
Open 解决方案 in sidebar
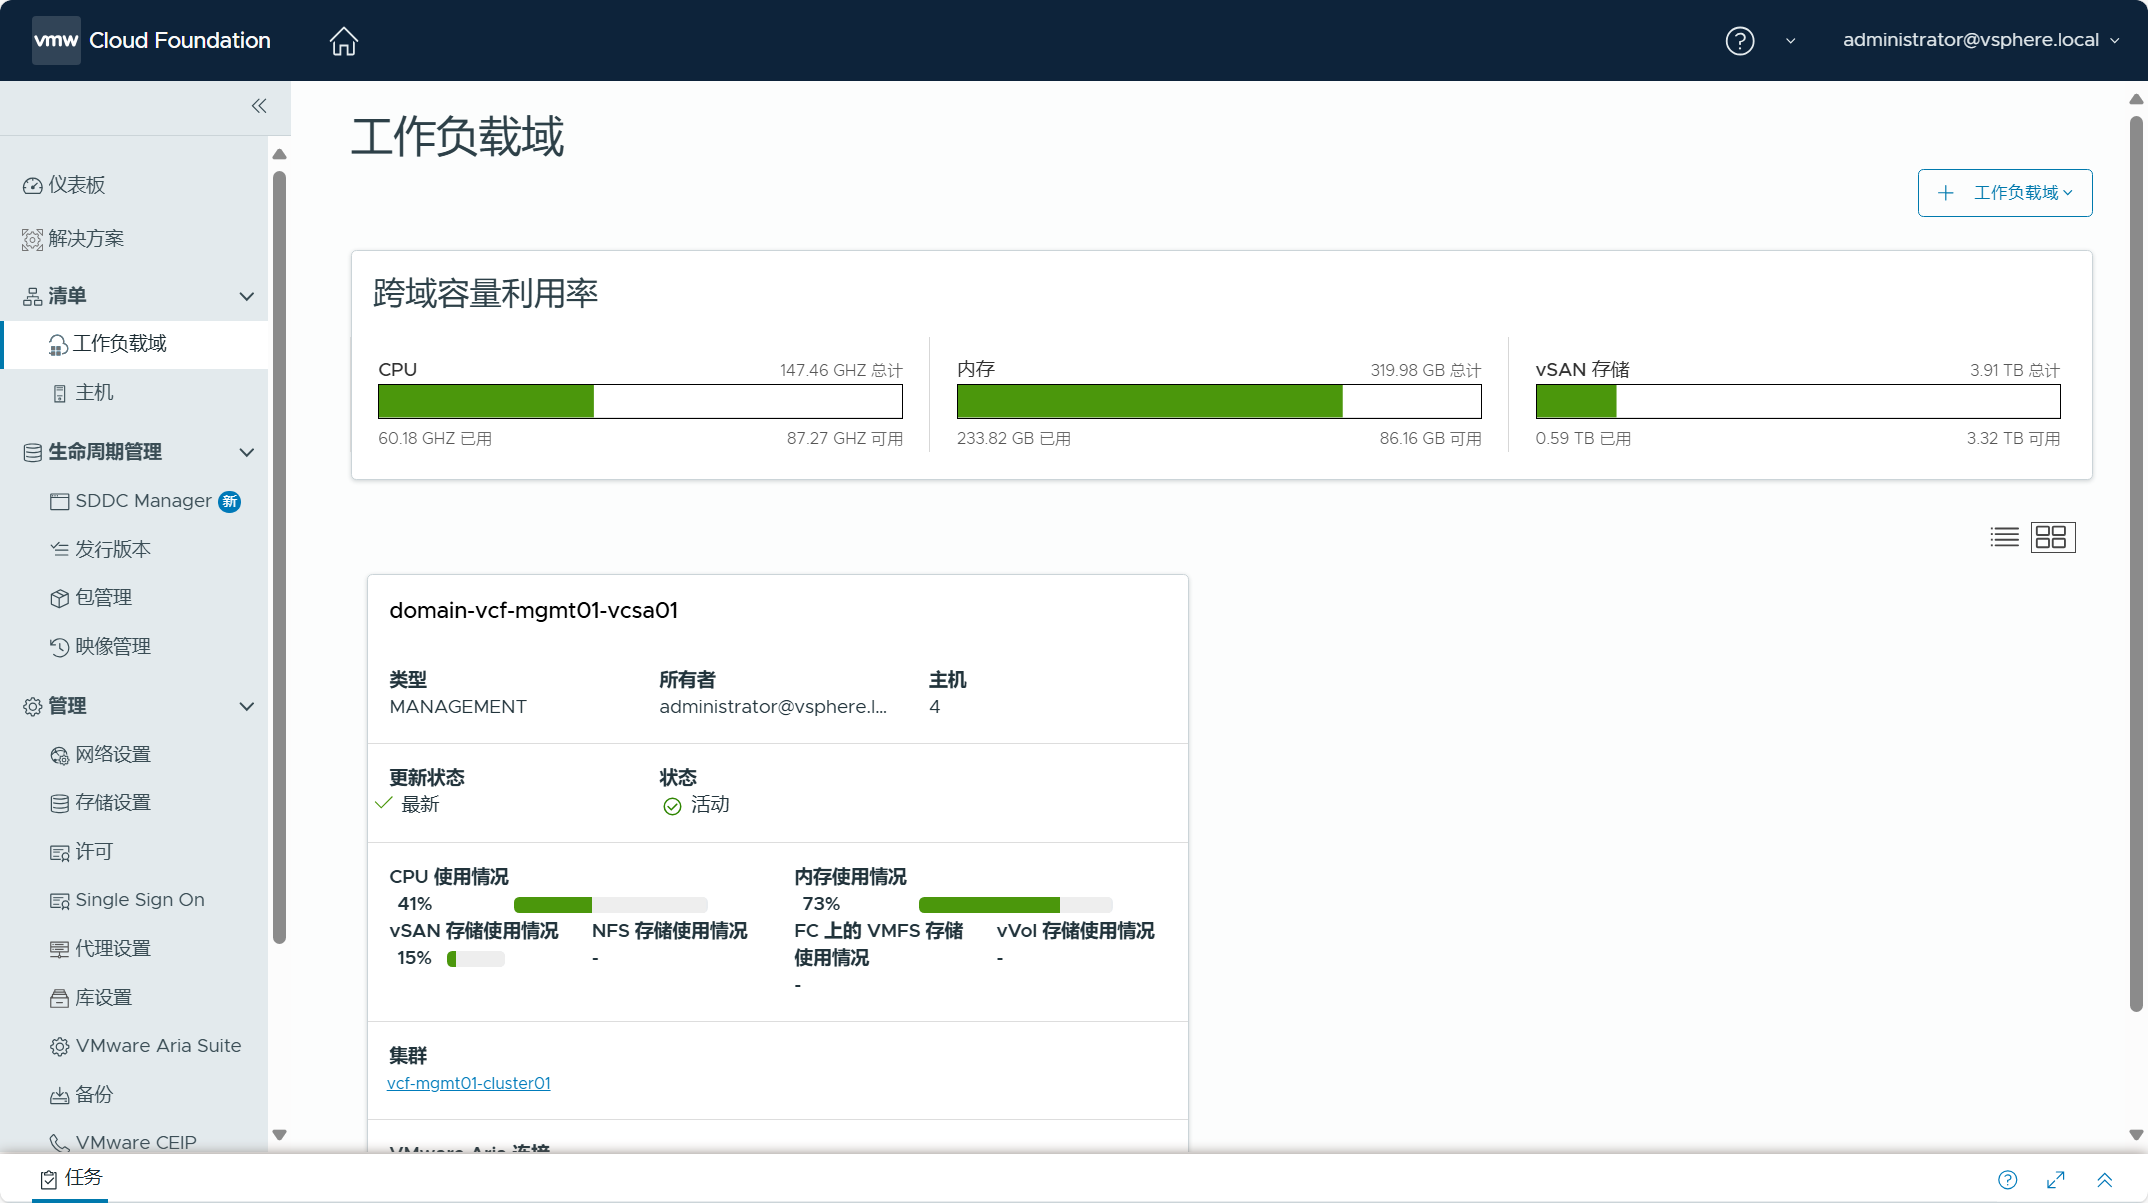tap(86, 239)
